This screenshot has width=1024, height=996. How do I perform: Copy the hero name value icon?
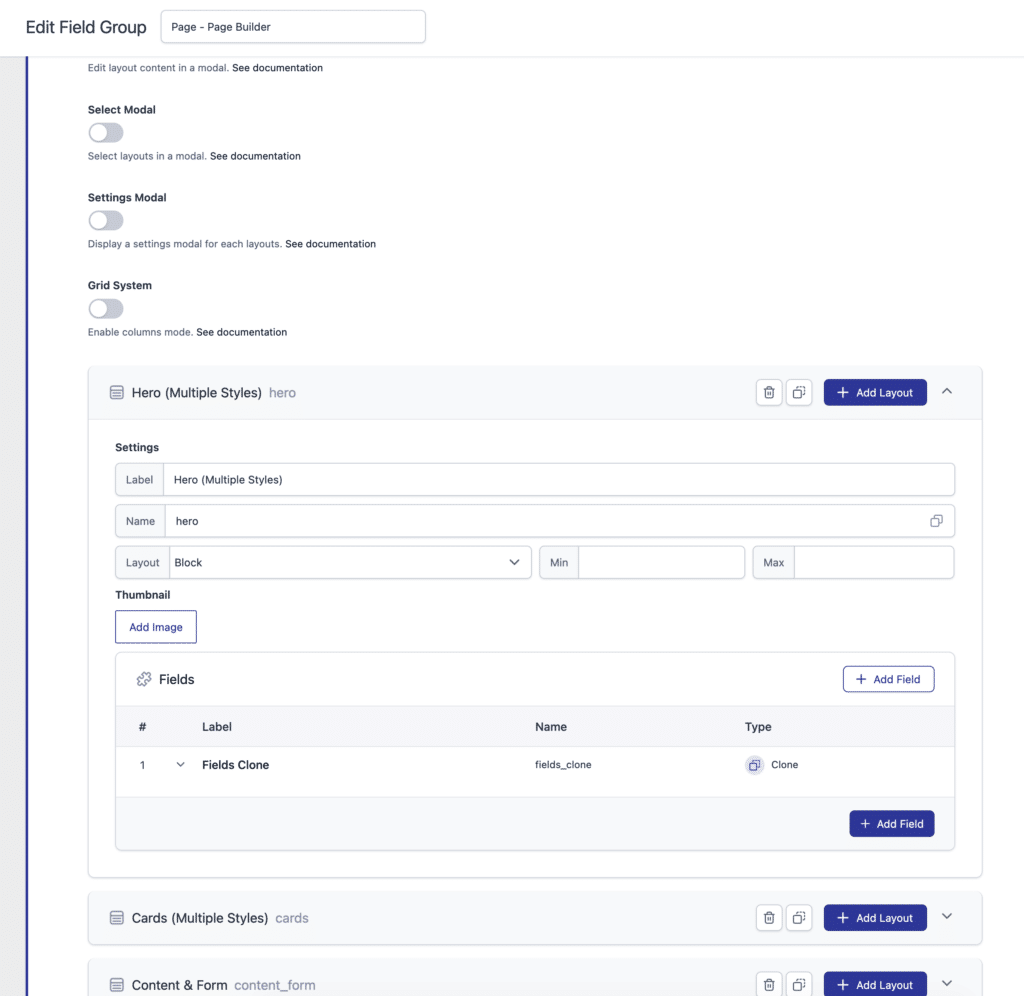[936, 521]
